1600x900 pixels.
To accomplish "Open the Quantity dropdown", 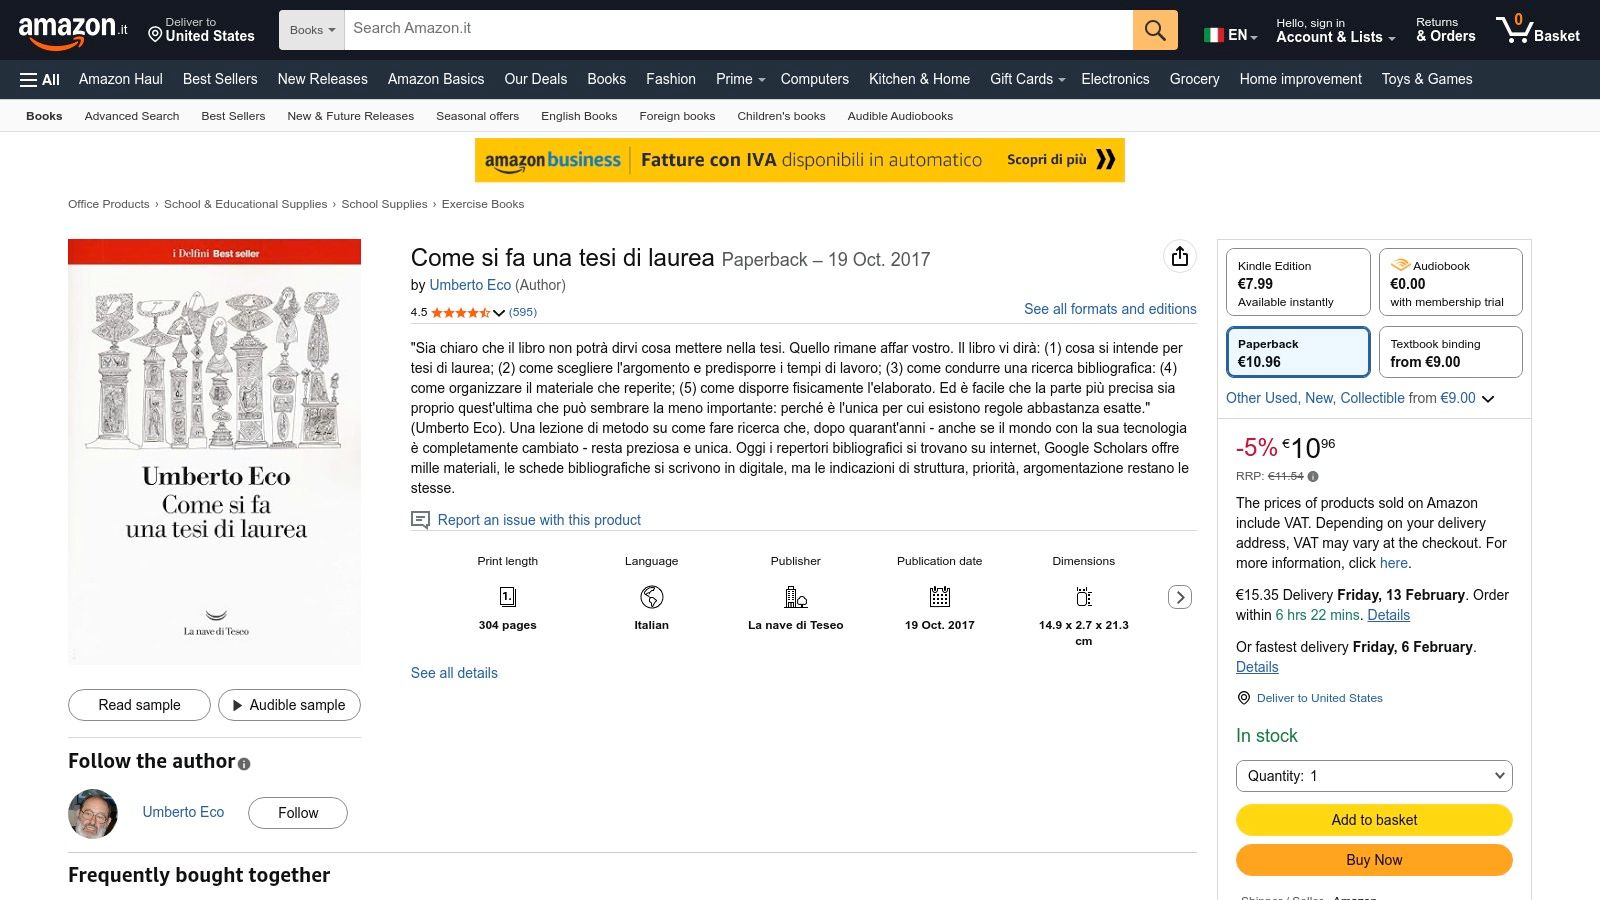I will [1374, 776].
